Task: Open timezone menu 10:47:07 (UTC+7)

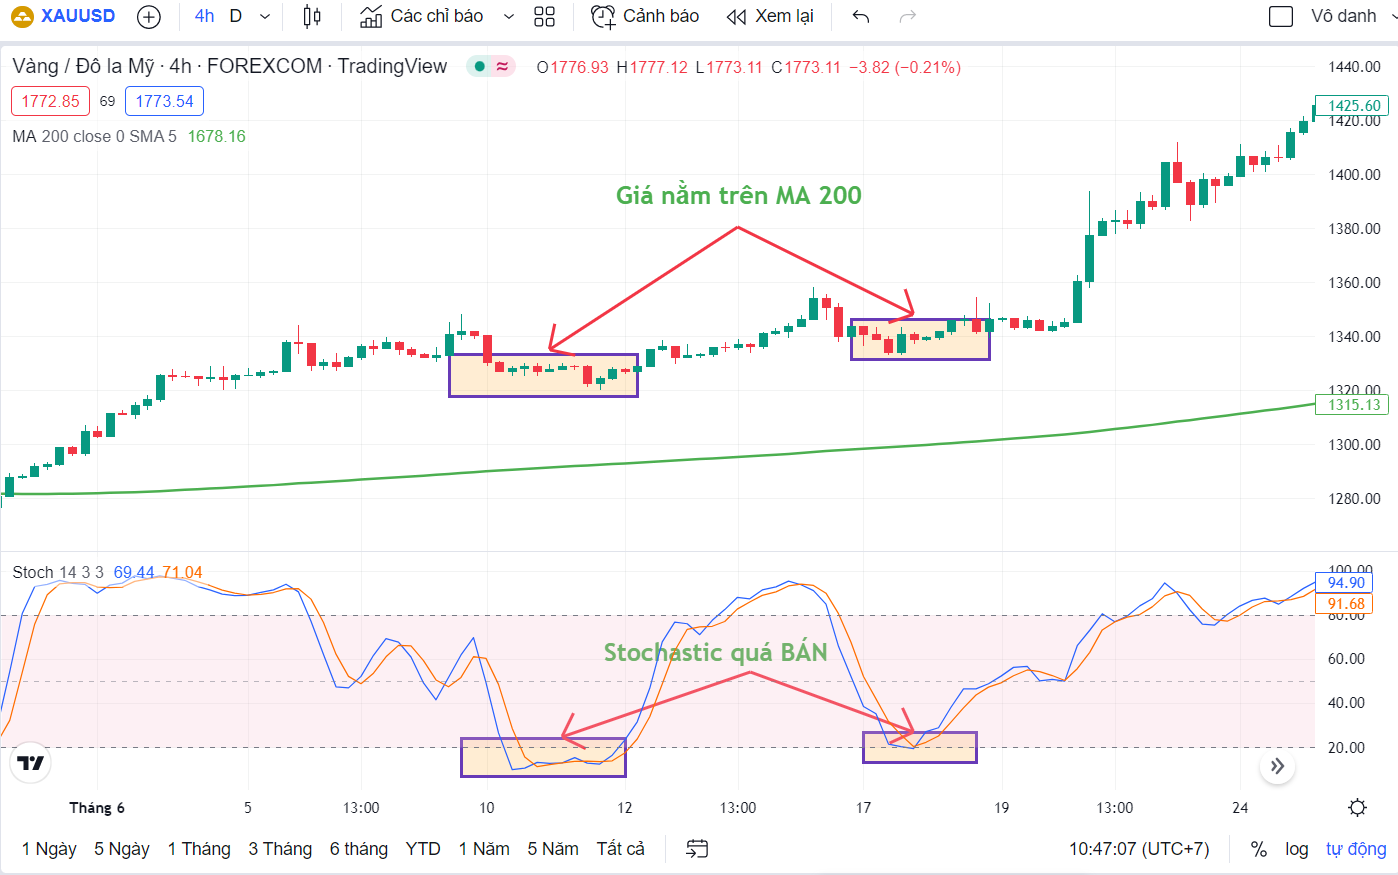Action: 1139,849
